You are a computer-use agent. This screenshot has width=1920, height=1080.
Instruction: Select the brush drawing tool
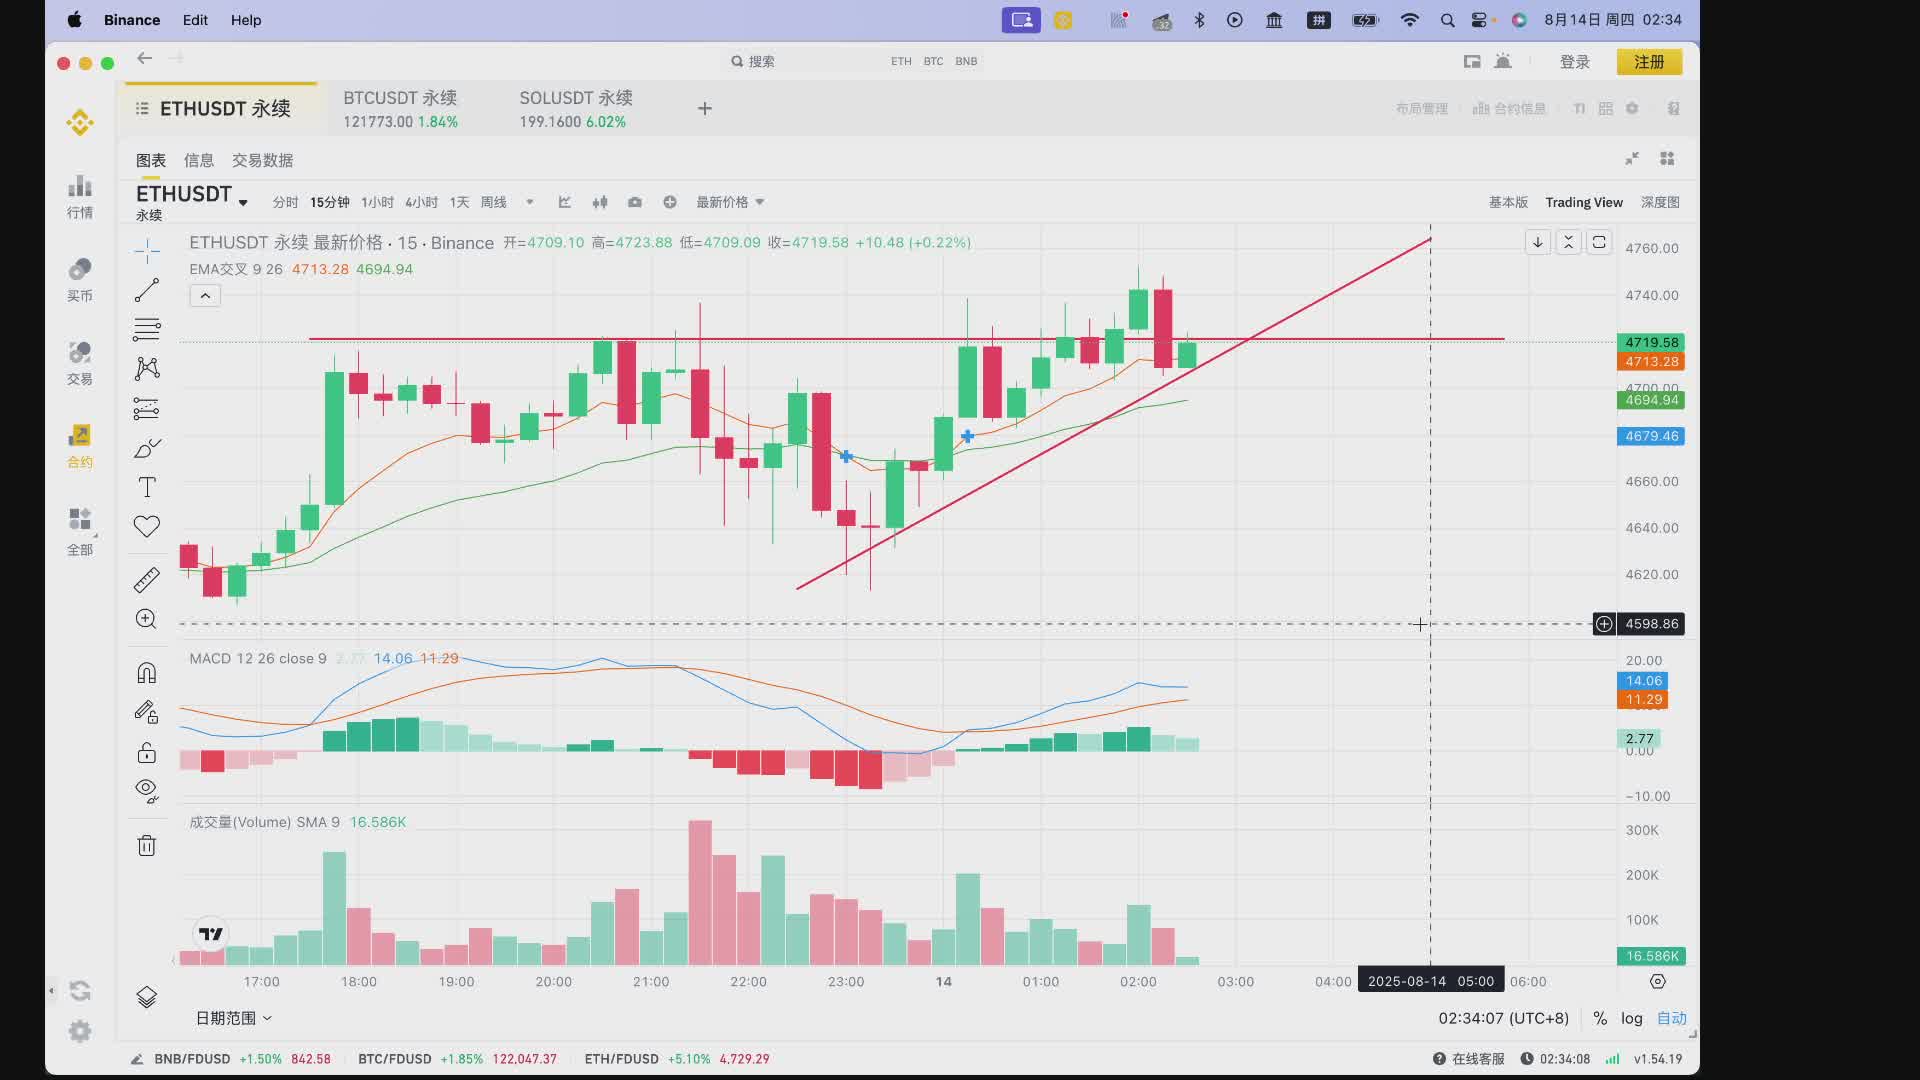pyautogui.click(x=147, y=448)
